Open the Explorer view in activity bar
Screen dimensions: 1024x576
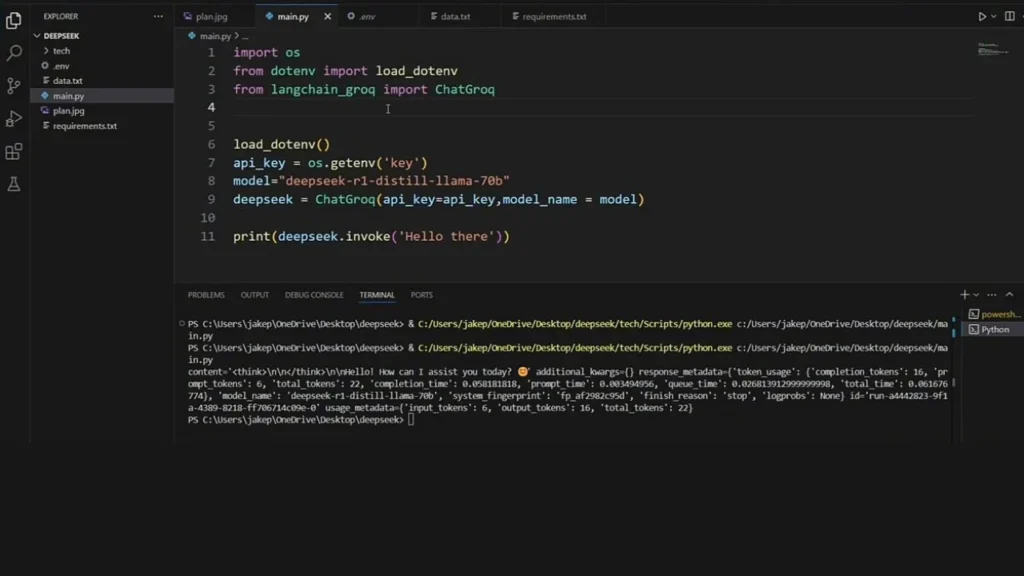pyautogui.click(x=14, y=21)
